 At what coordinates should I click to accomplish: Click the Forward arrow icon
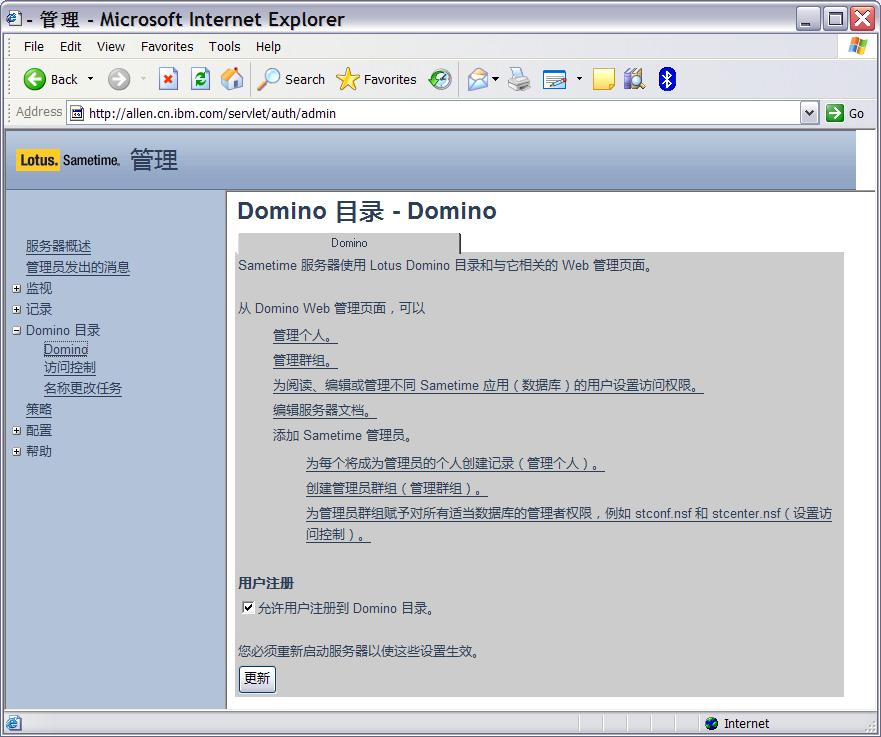coord(119,79)
